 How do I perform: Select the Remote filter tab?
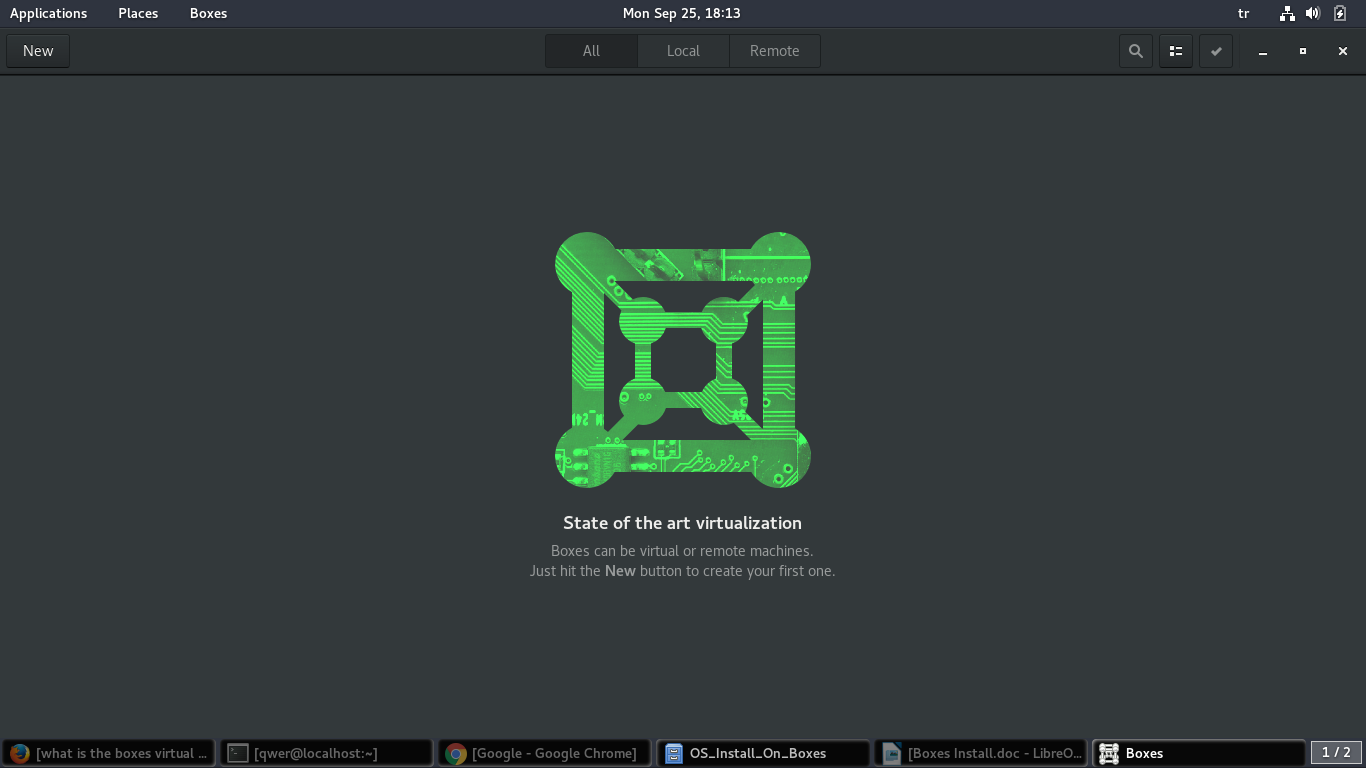[x=775, y=51]
